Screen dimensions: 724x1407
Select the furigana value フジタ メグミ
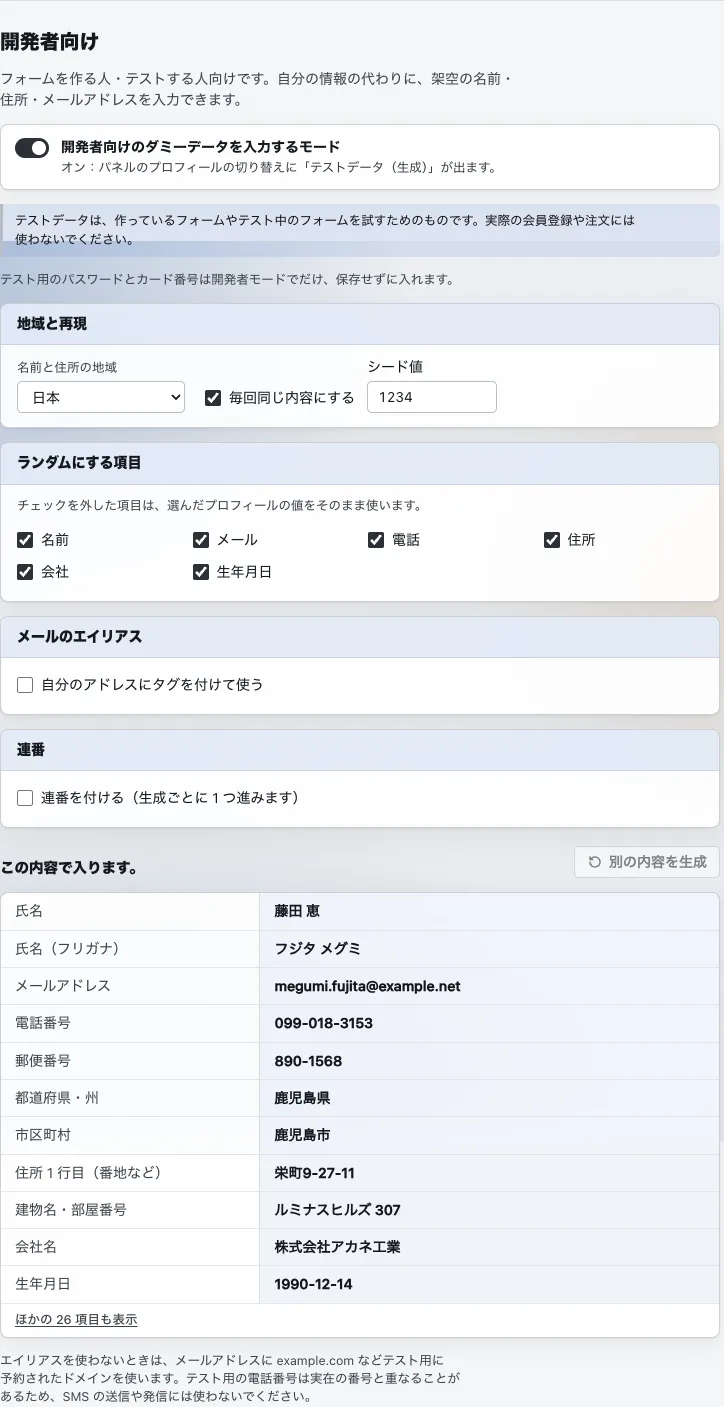point(318,948)
